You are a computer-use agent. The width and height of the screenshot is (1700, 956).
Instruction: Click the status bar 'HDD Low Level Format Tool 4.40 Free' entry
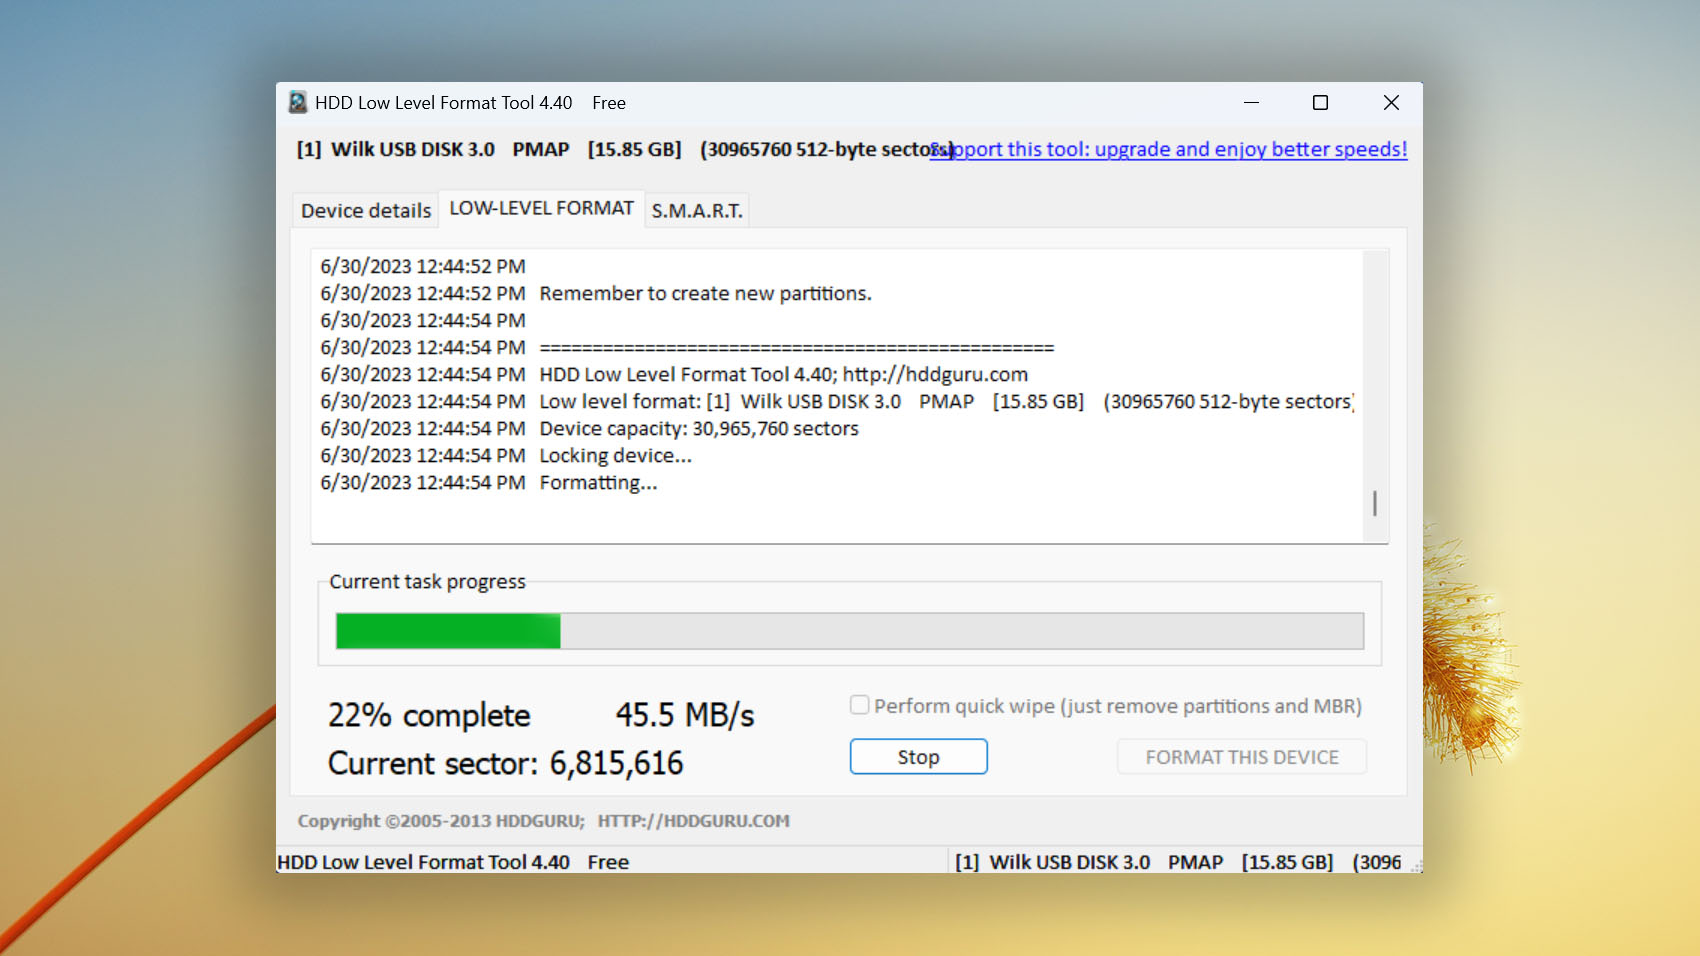point(453,862)
